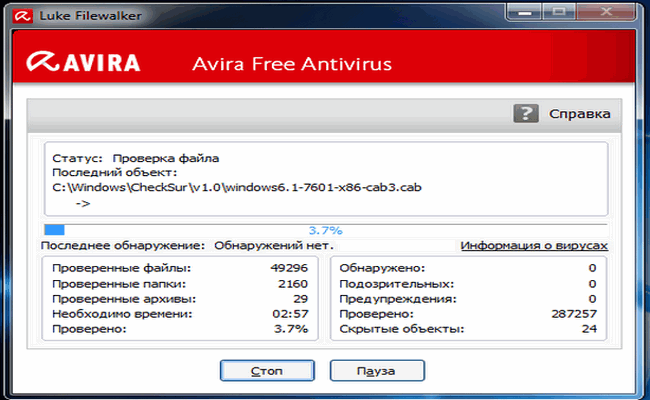The width and height of the screenshot is (650, 400).
Task: Click the Обнаружений нет. detection text
Action: point(274,245)
